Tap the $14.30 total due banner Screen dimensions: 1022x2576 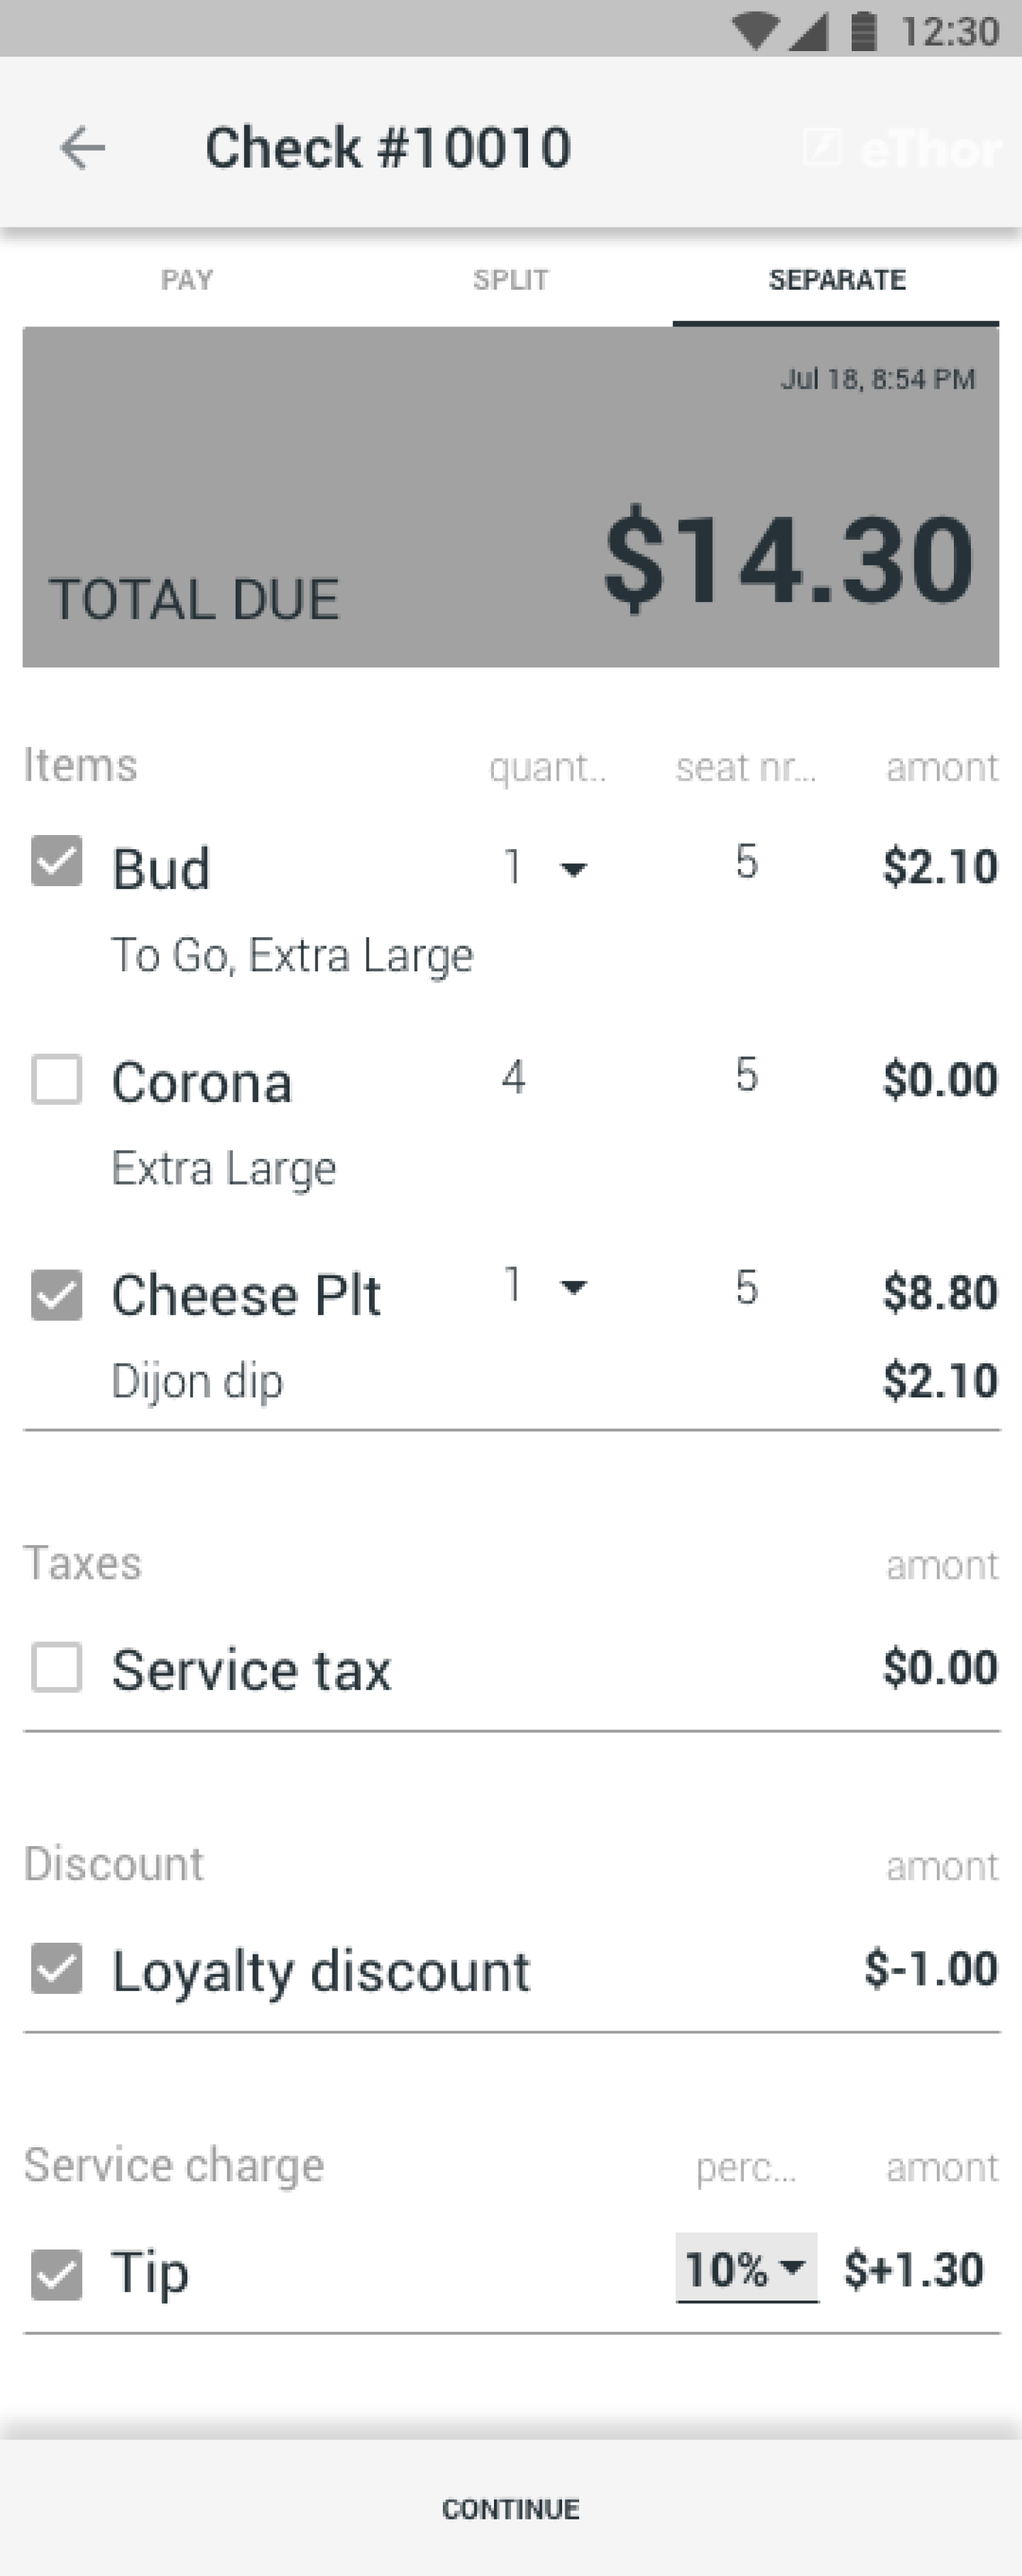point(511,497)
